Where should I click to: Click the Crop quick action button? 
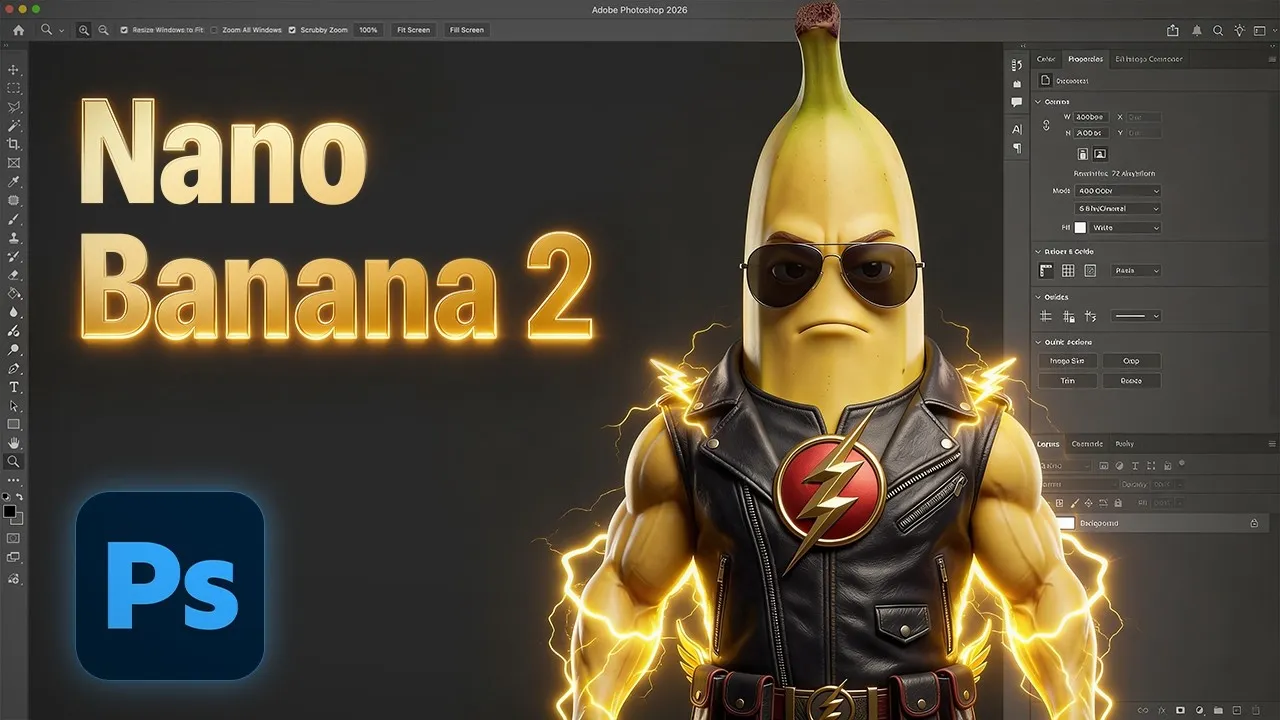(x=1131, y=361)
